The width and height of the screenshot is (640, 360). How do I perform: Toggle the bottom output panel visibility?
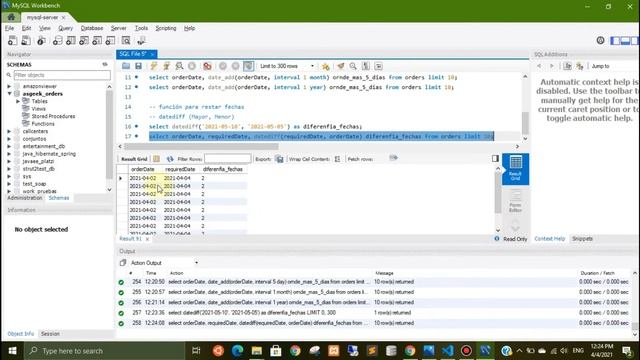click(x=625, y=40)
